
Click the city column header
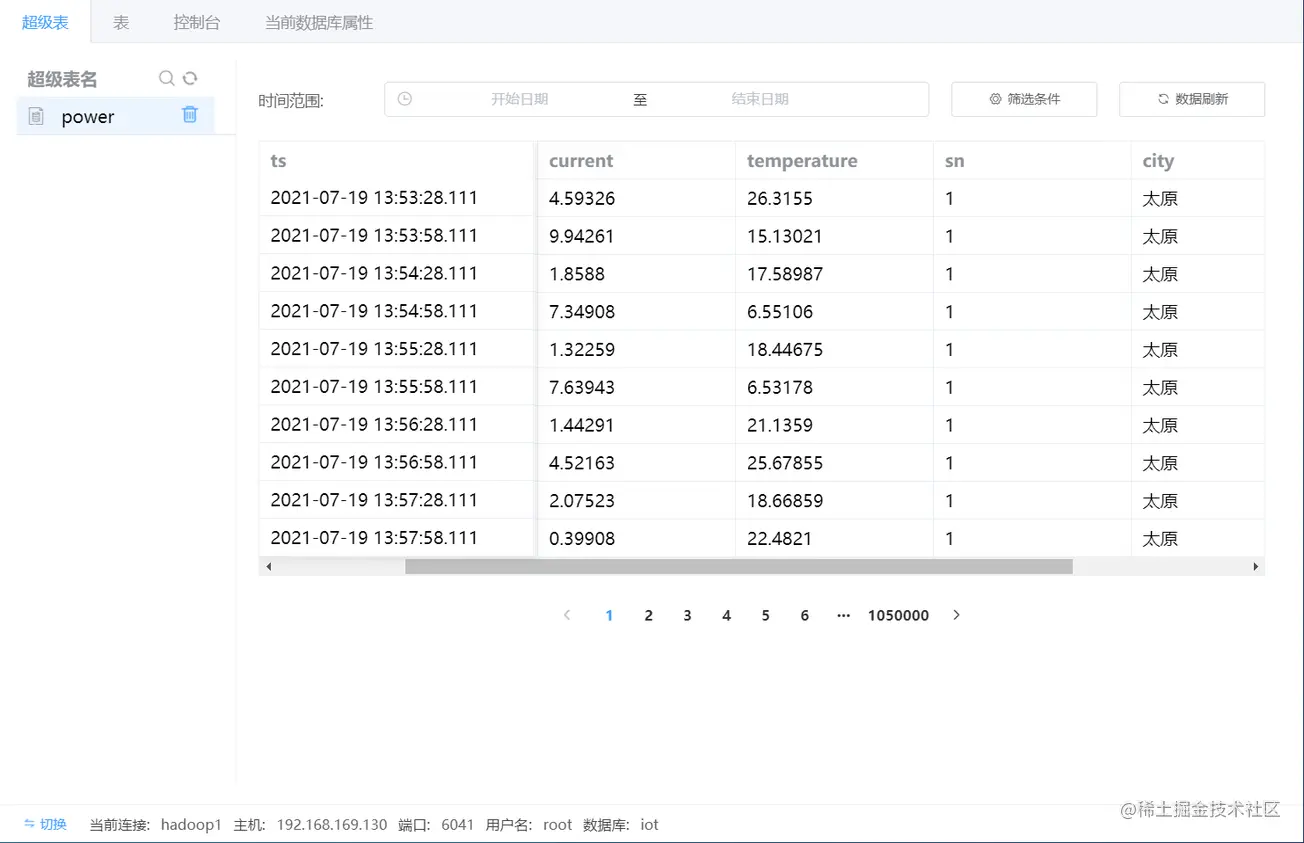click(x=1198, y=160)
